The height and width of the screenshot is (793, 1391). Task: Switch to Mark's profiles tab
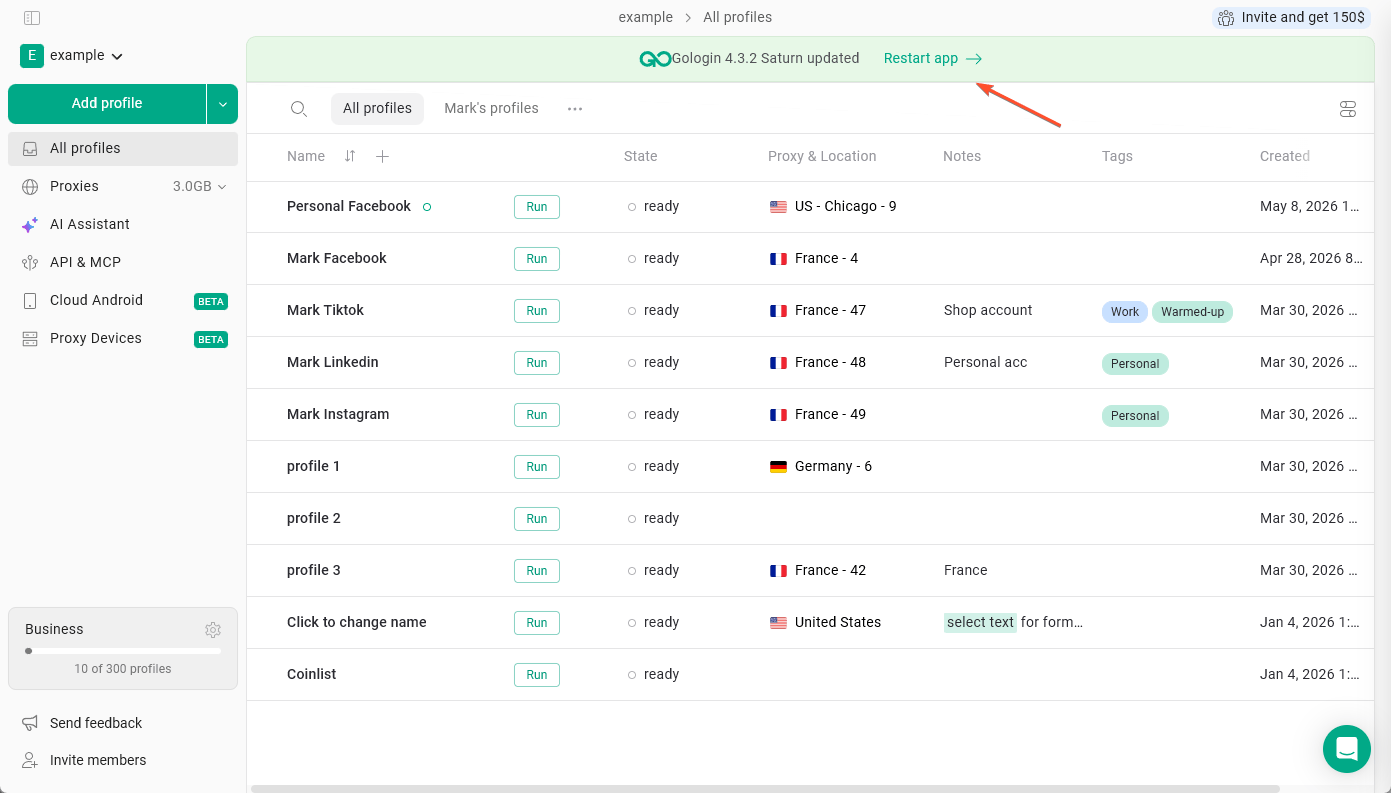pos(491,109)
